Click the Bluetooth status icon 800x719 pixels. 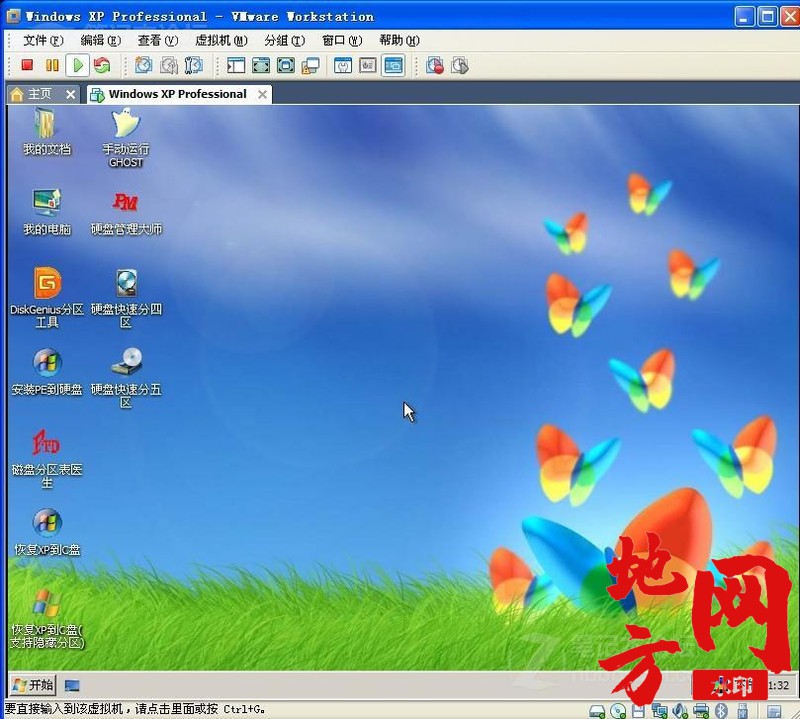point(721,711)
